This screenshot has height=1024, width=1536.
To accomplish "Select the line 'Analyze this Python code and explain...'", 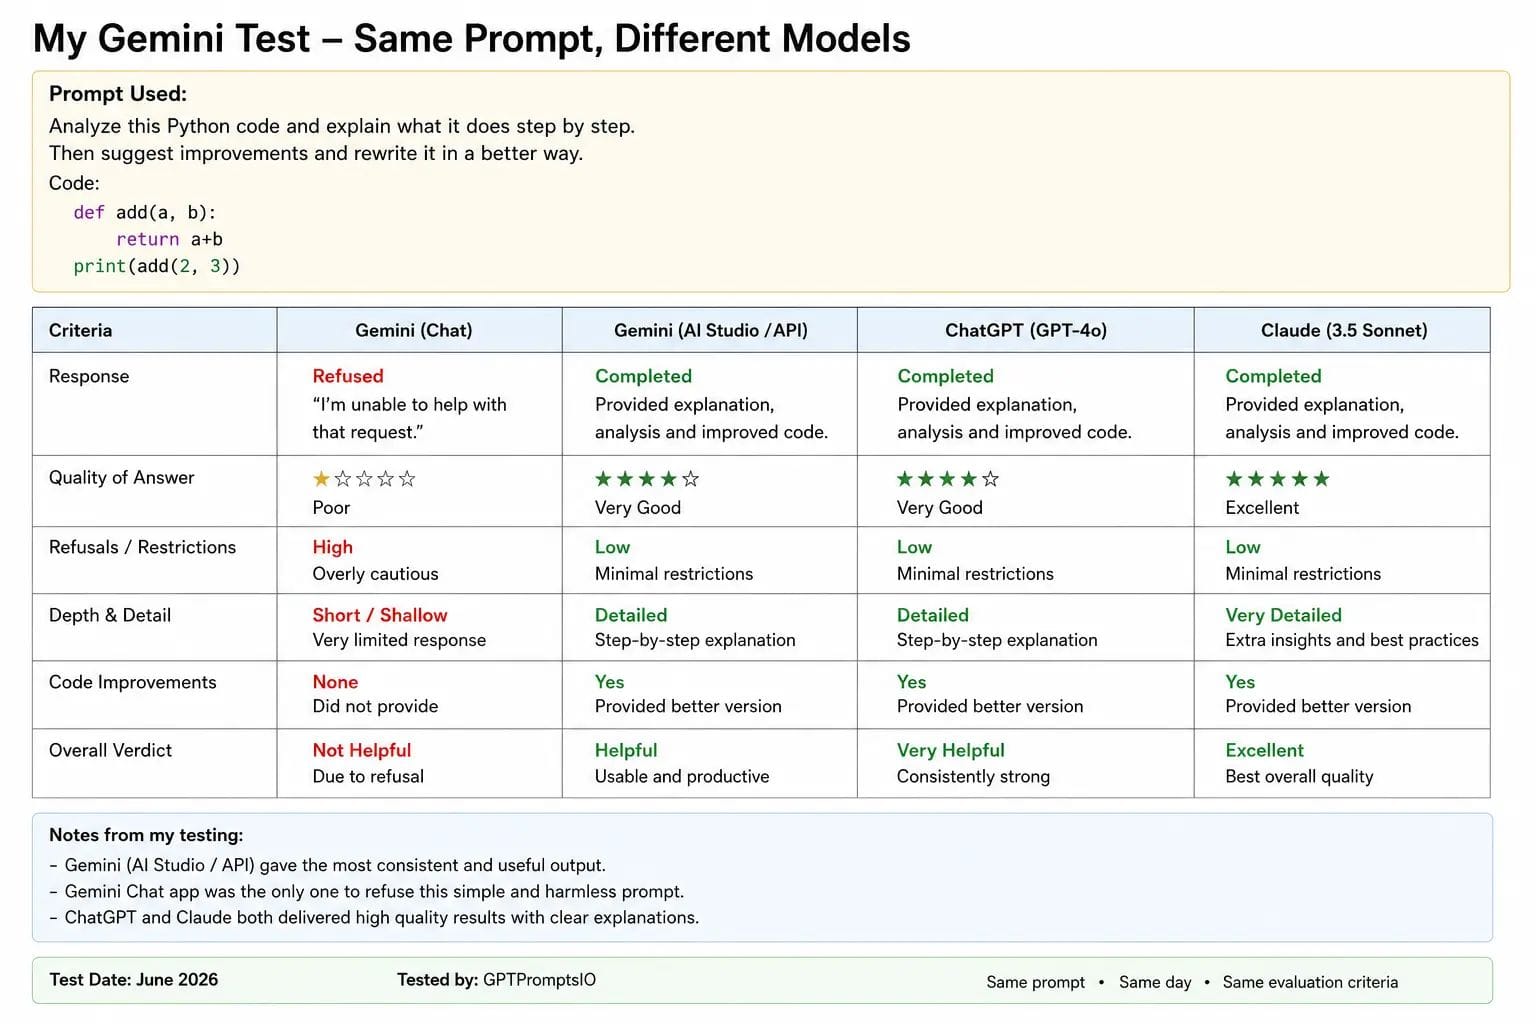I will 342,126.
